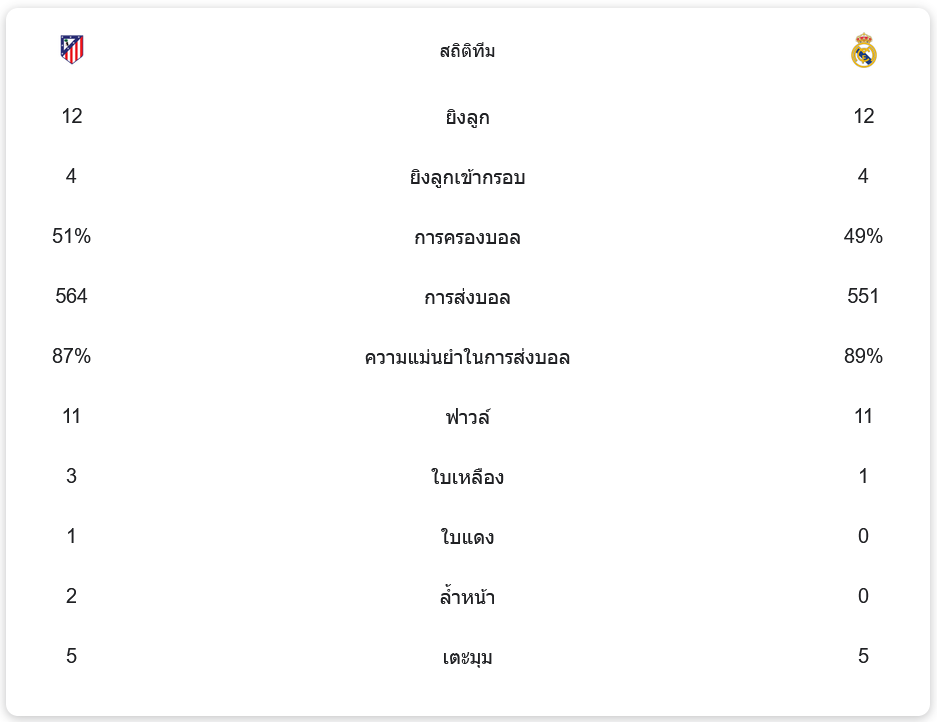Click Atlético's 3 yellow cards value
937x722 pixels.
(72, 477)
